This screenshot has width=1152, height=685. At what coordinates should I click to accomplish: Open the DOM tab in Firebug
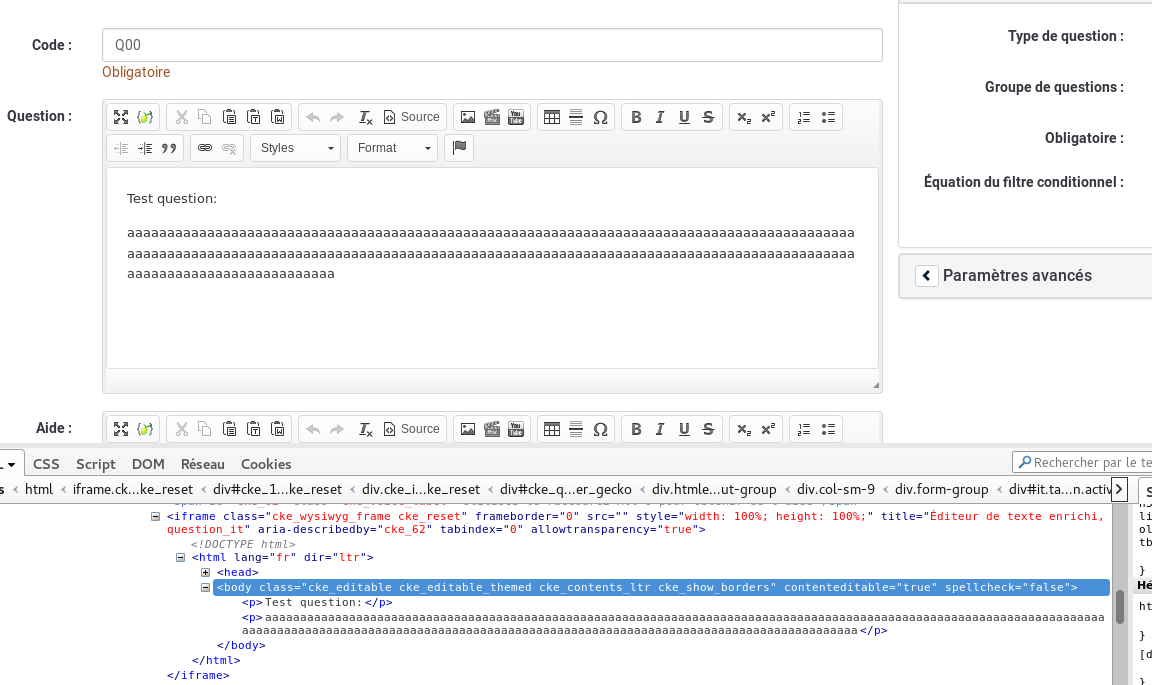(148, 464)
